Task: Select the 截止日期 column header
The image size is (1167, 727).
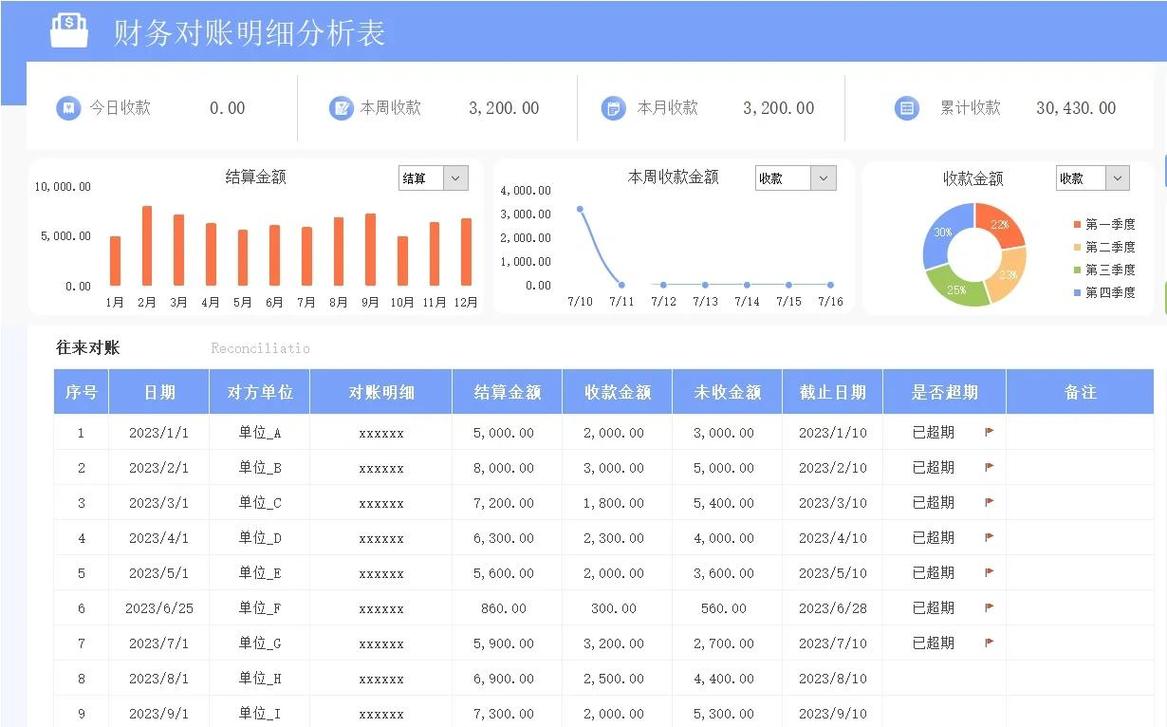Action: coord(833,391)
